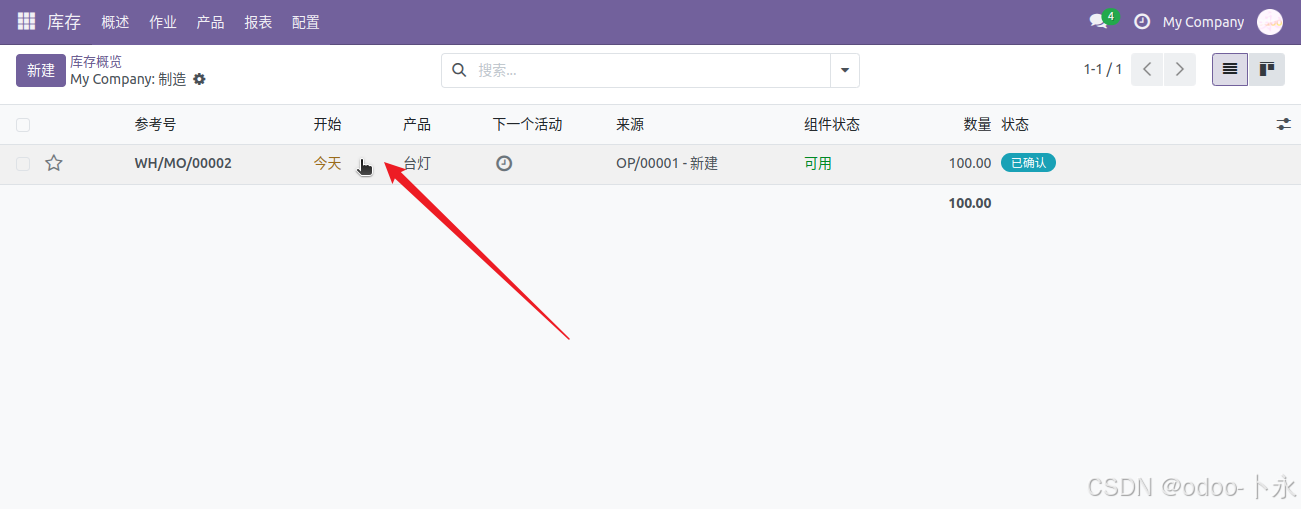Click the 已确认 status badge
This screenshot has width=1301, height=509.
(x=1028, y=163)
